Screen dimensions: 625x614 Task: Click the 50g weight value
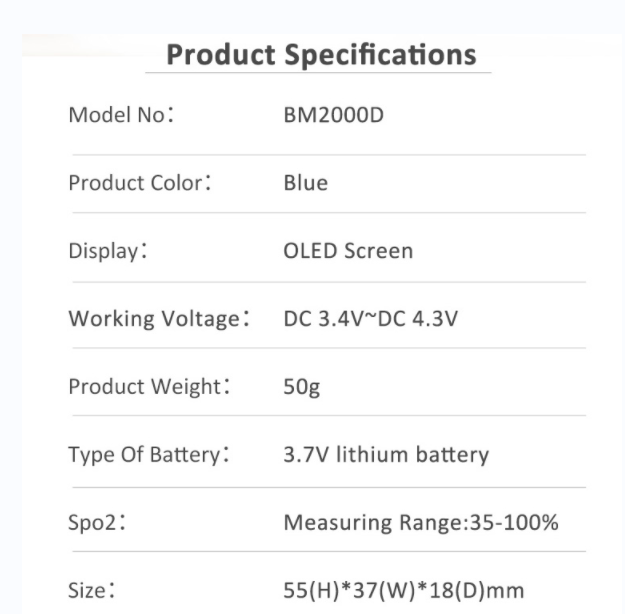click(302, 387)
